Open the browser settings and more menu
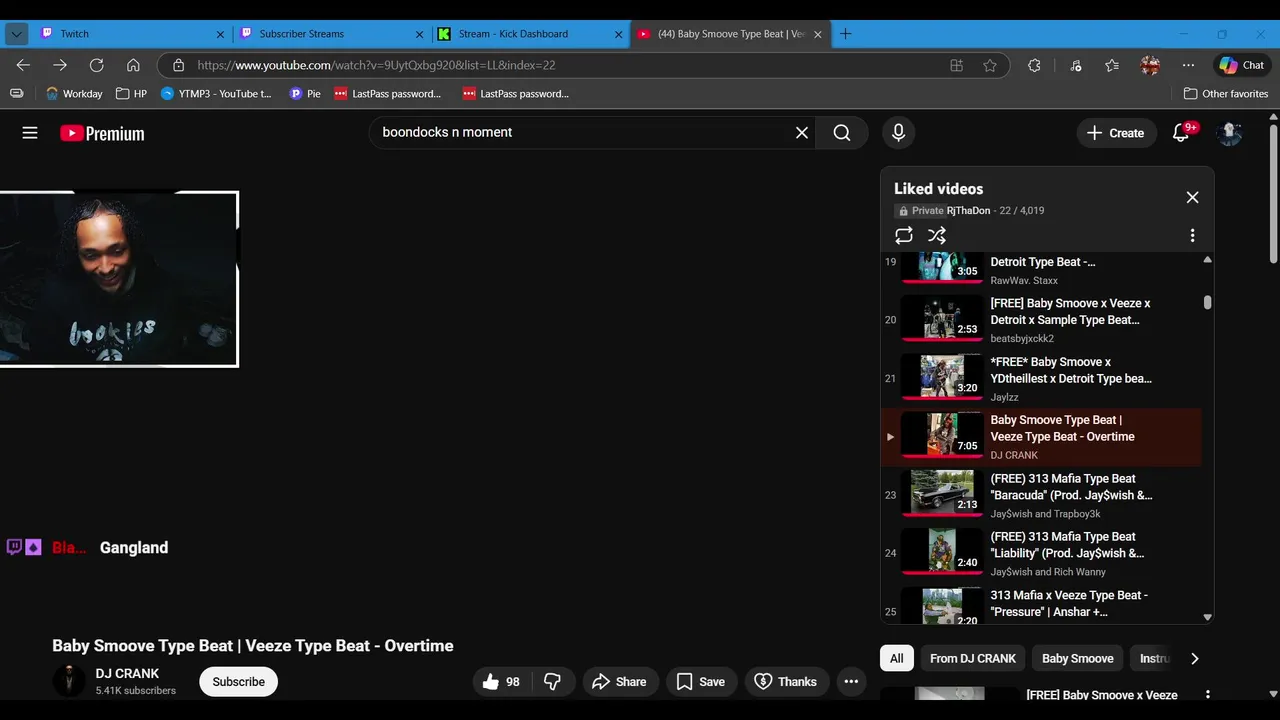 click(1188, 65)
